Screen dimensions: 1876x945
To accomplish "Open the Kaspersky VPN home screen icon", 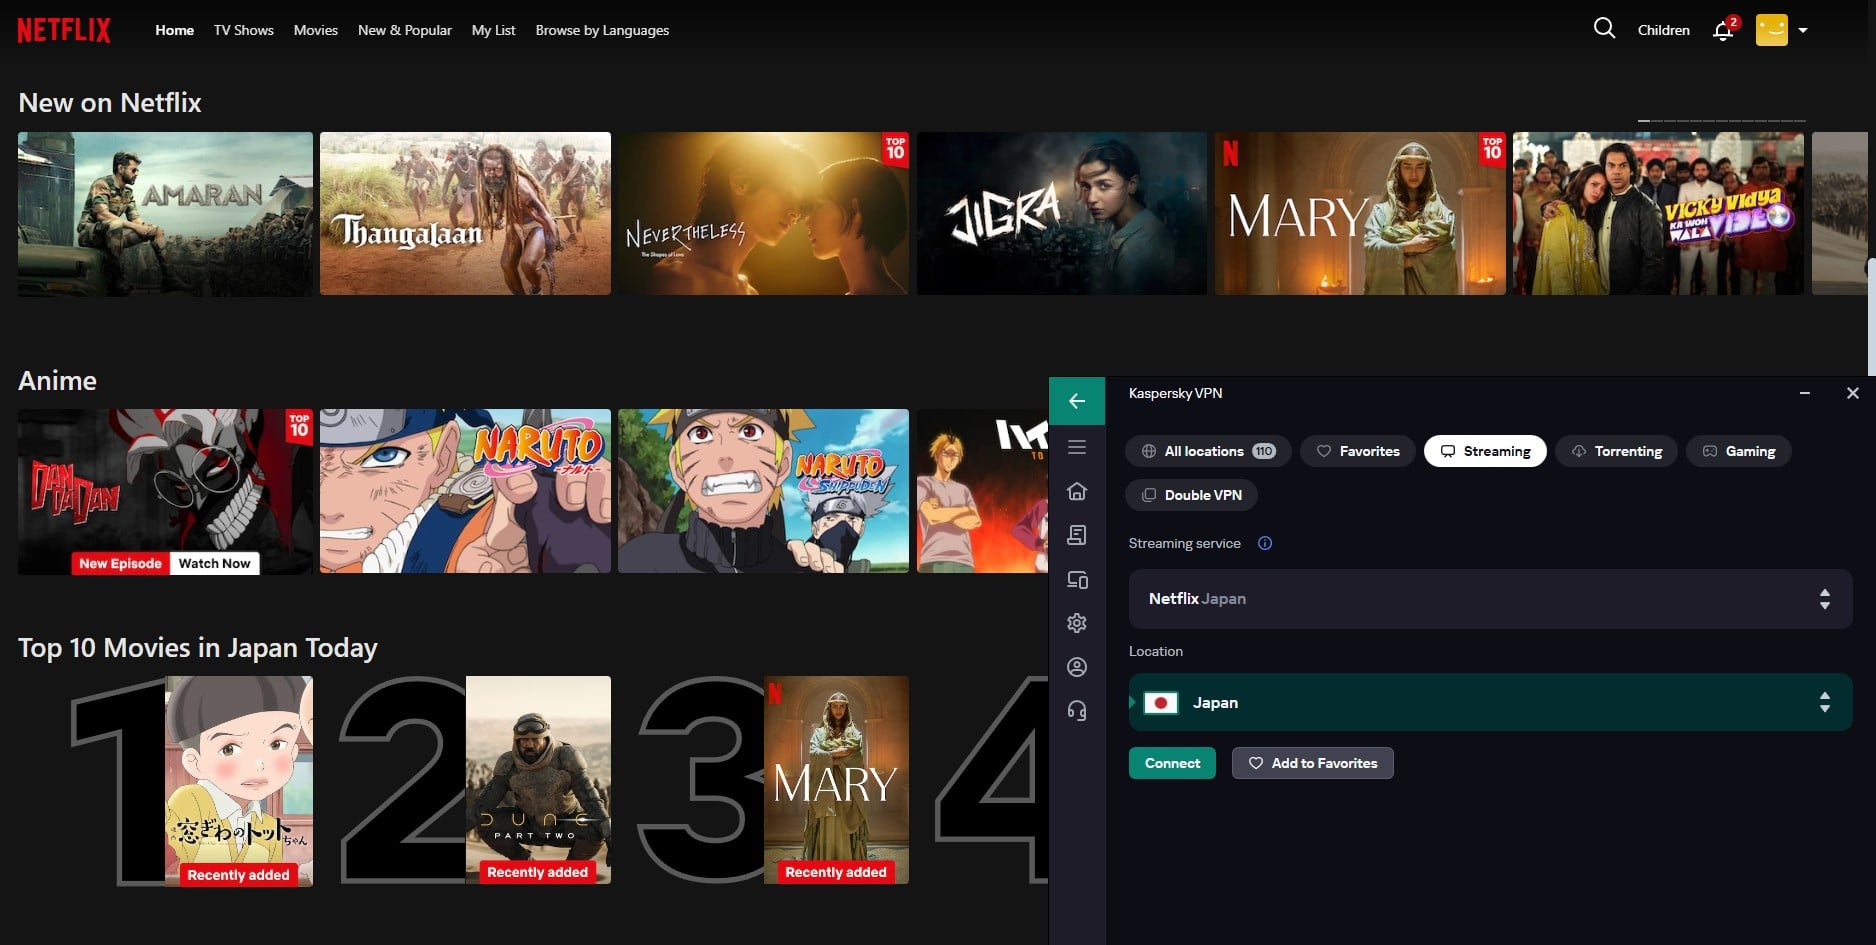I will pos(1077,491).
